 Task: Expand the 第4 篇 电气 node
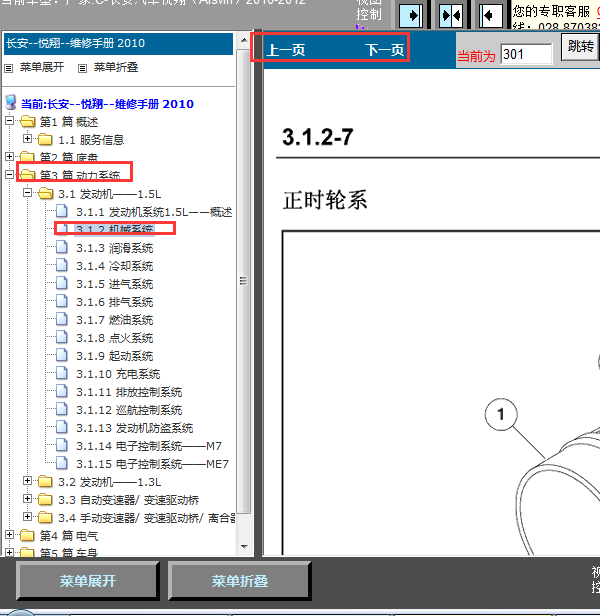(x=9, y=535)
